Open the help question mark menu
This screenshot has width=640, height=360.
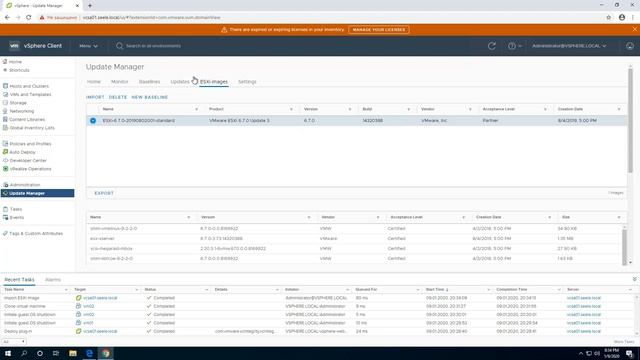point(514,46)
